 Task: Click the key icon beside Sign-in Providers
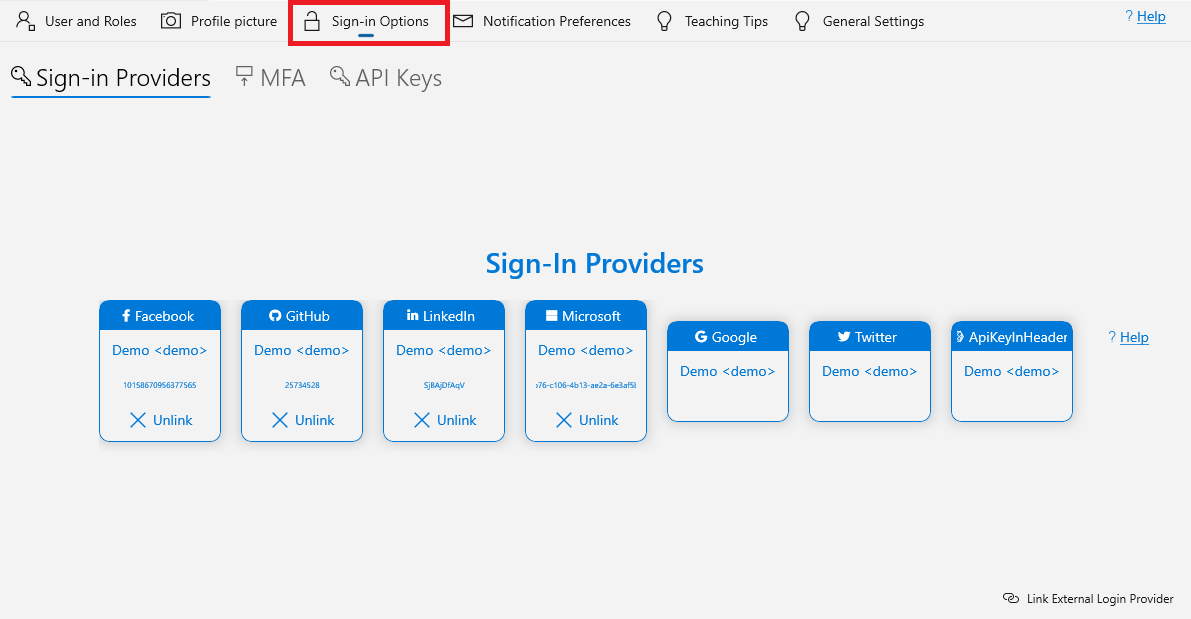[x=21, y=76]
